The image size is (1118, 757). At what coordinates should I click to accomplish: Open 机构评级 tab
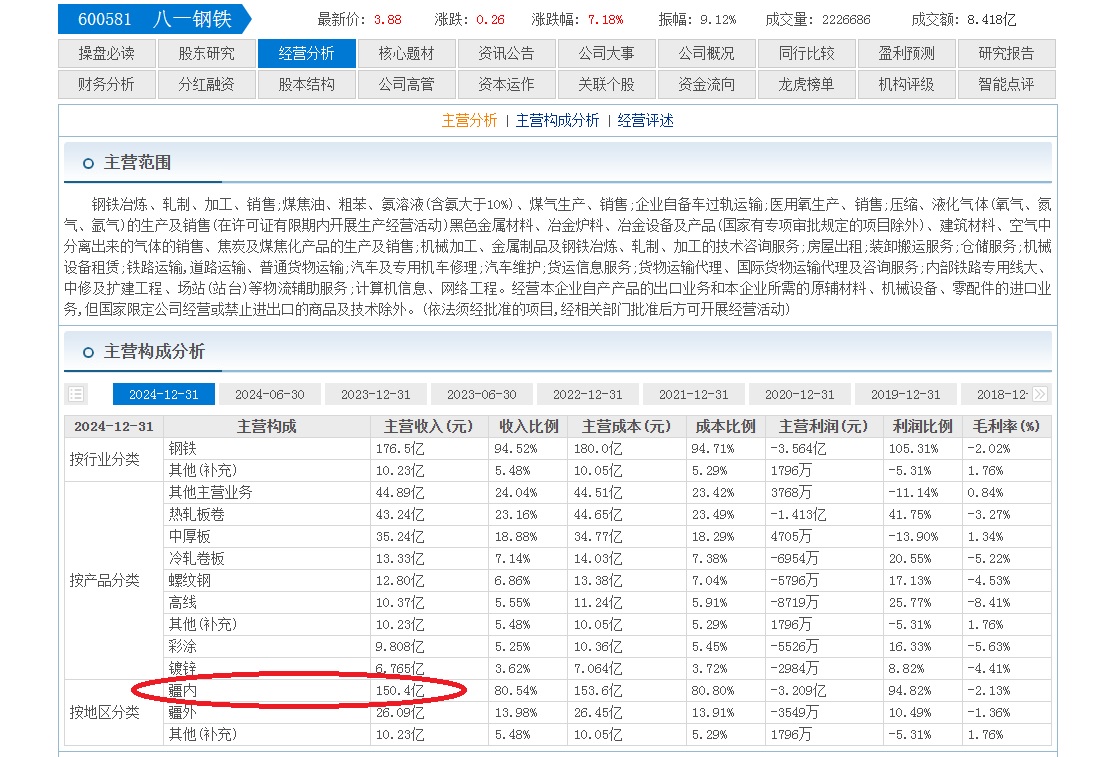[906, 84]
